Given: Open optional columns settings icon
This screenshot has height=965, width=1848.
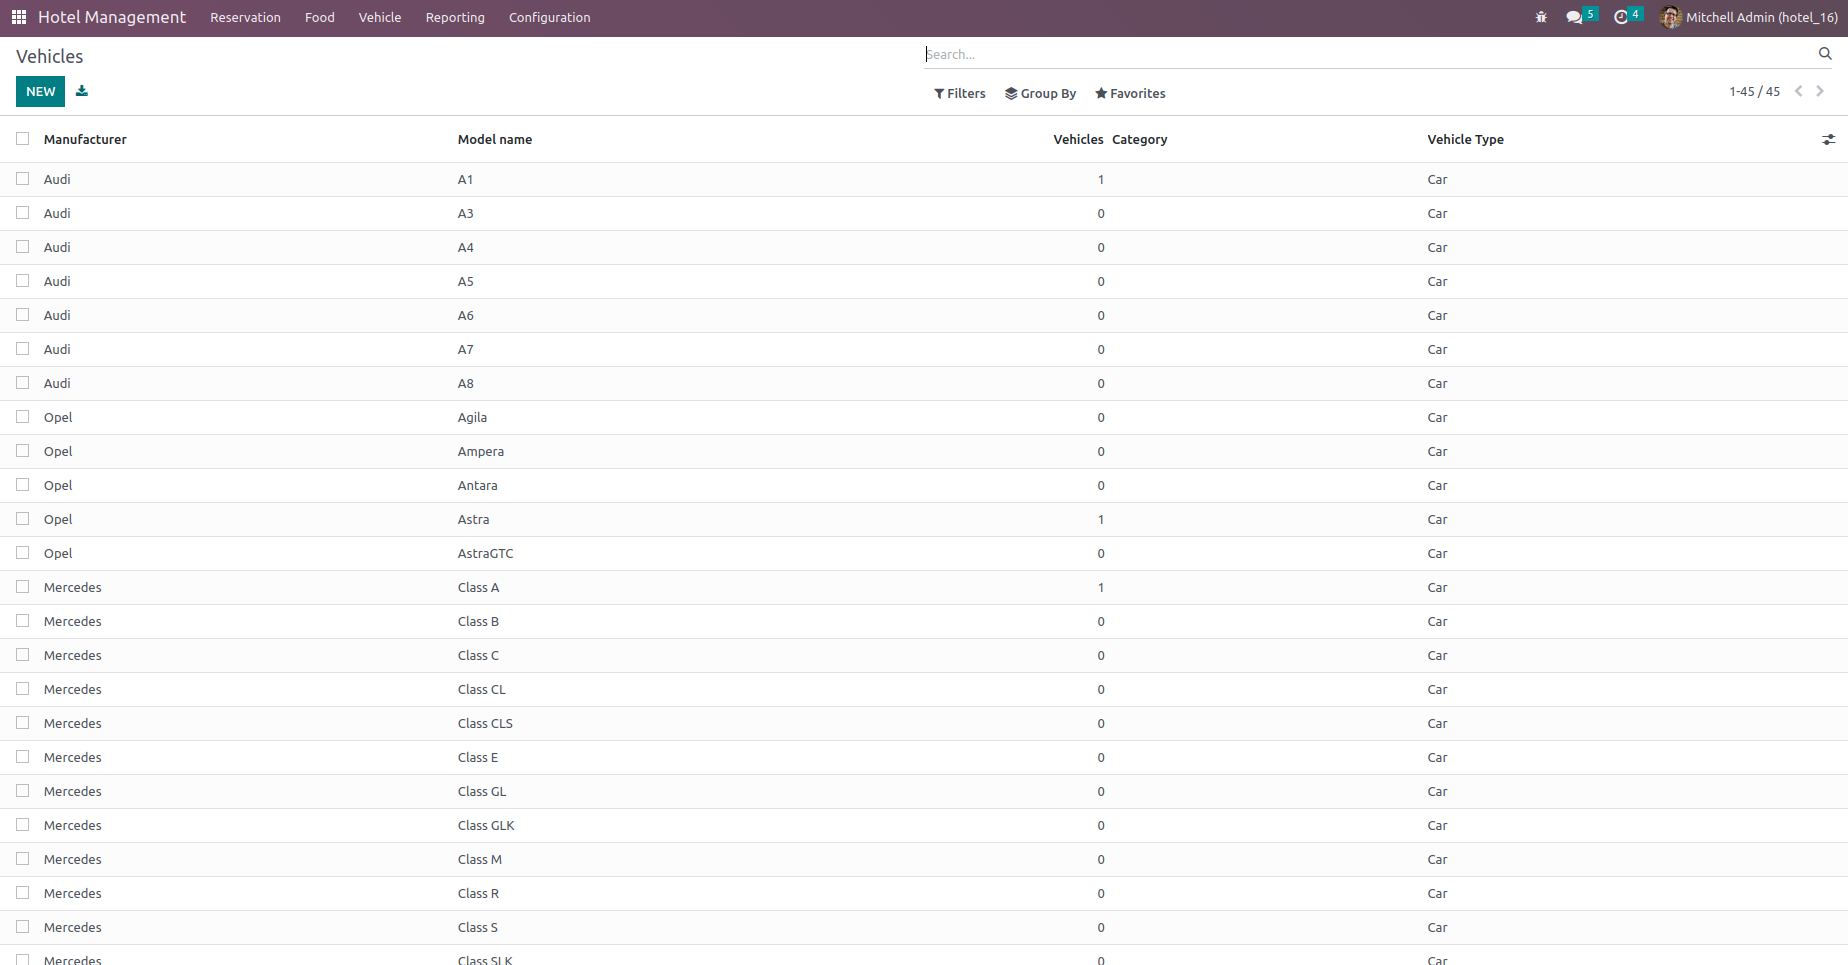Looking at the screenshot, I should (x=1828, y=140).
